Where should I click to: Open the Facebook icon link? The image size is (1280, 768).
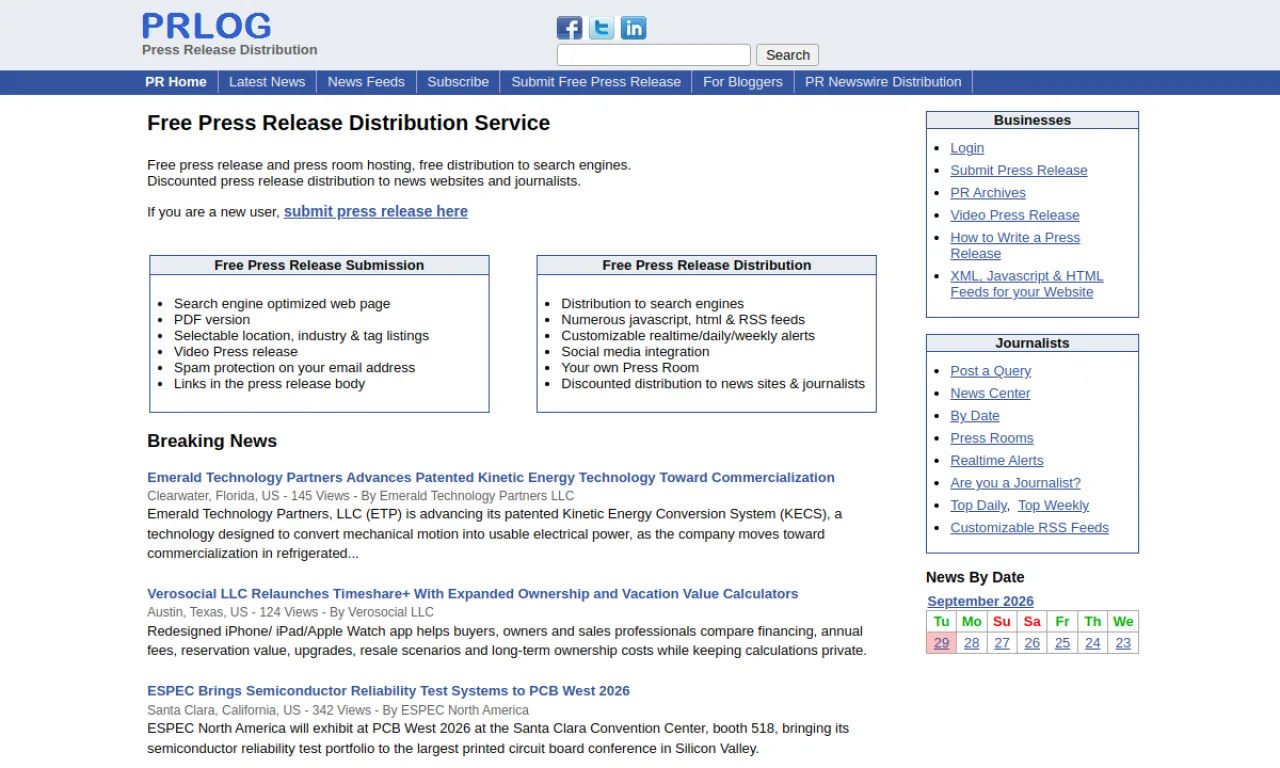coord(569,28)
